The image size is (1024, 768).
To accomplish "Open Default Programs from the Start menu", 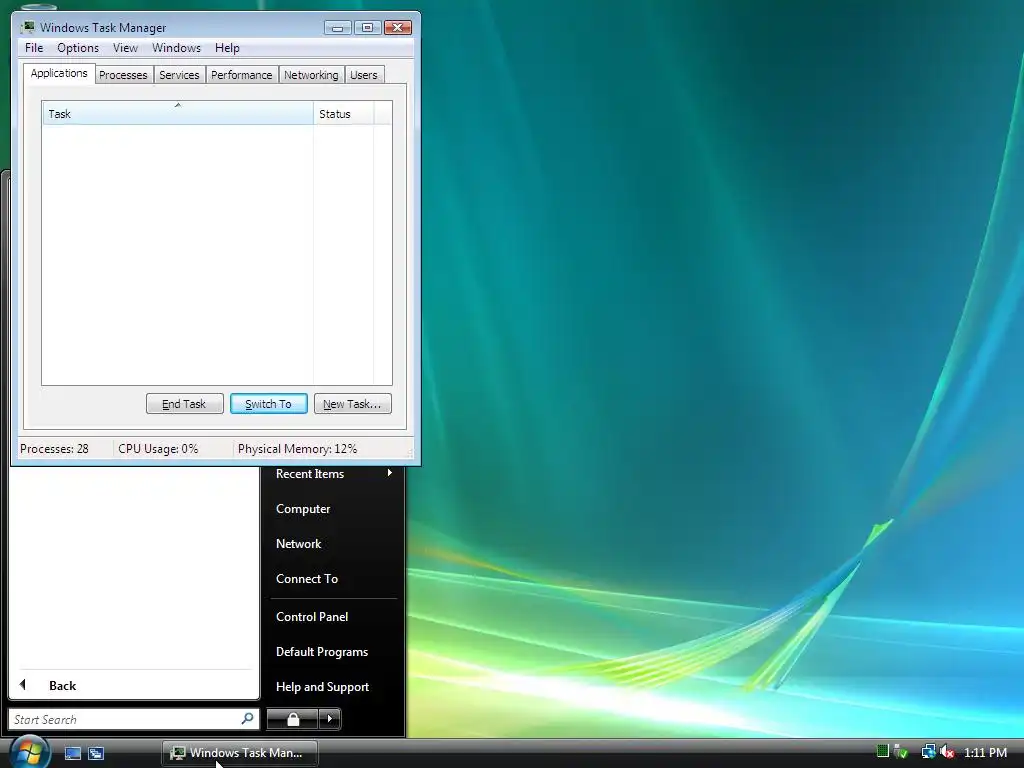I will [x=322, y=652].
